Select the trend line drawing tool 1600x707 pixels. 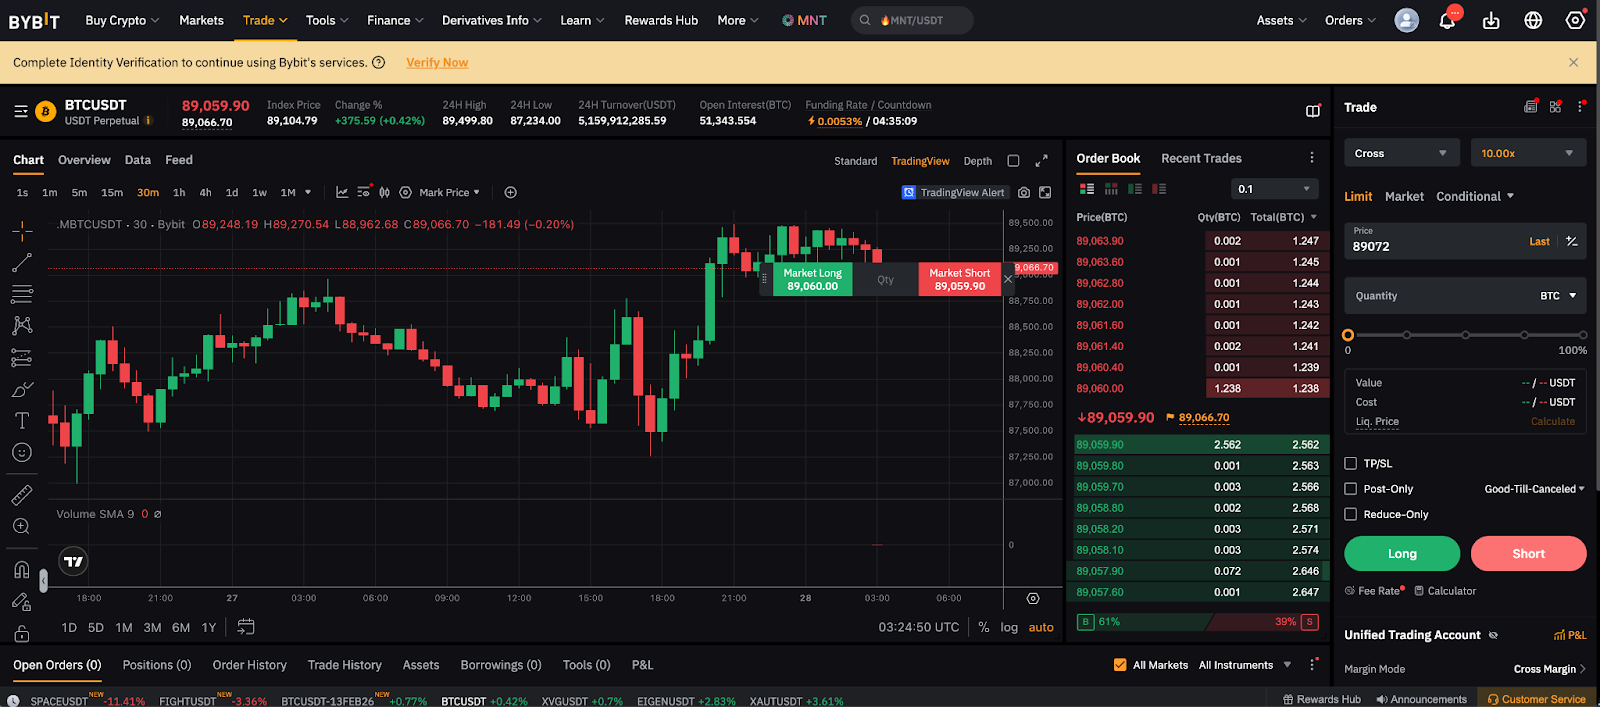coord(22,263)
